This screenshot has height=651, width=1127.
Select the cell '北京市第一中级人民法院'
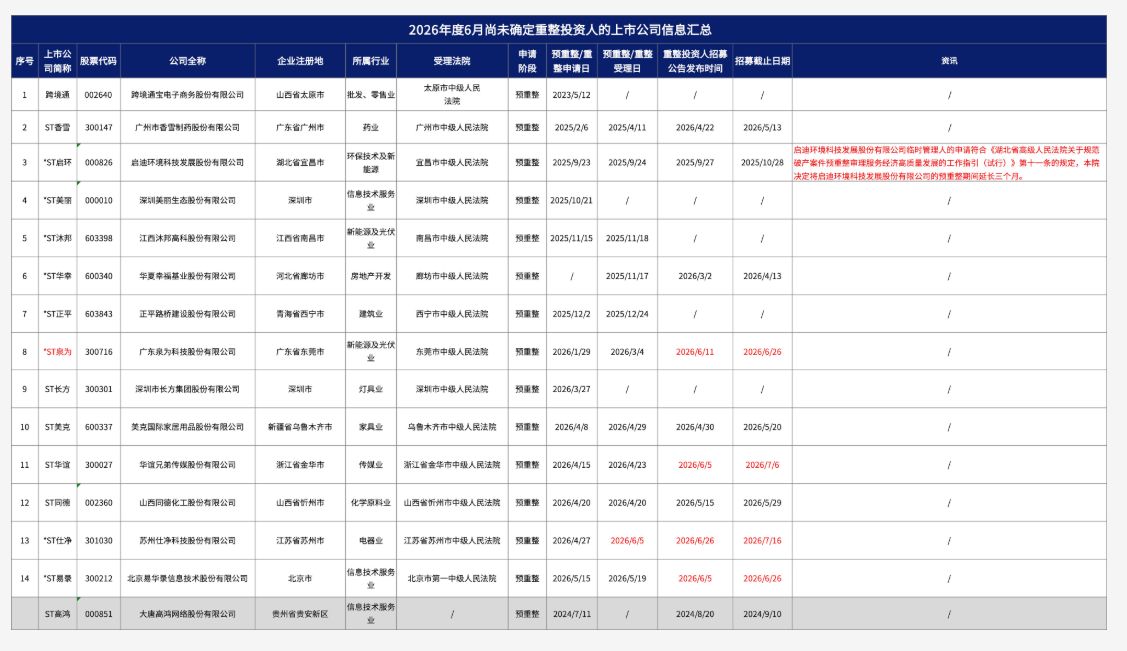point(452,578)
